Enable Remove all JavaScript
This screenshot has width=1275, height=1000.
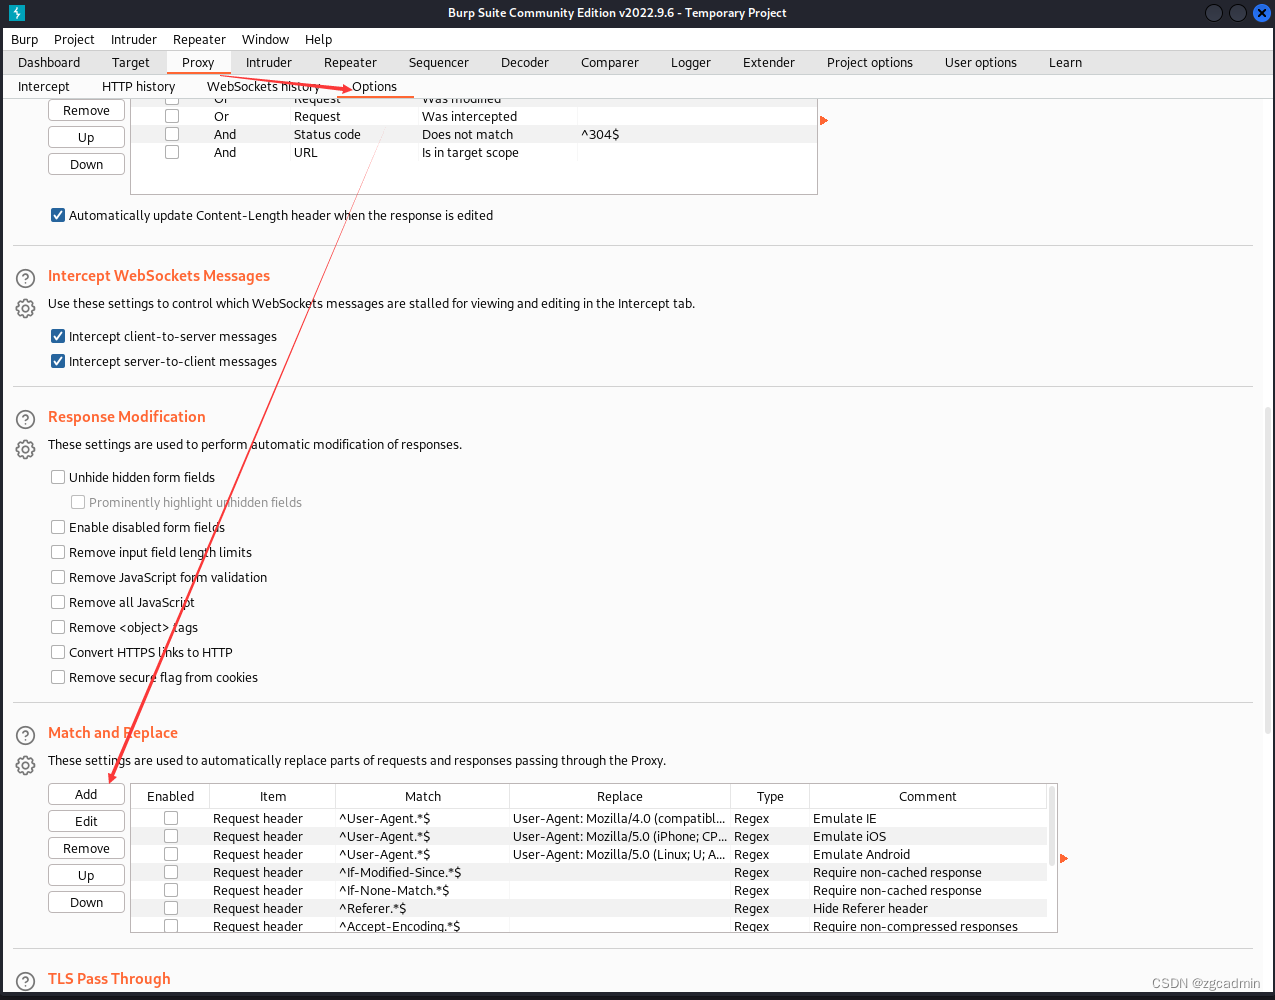(58, 602)
